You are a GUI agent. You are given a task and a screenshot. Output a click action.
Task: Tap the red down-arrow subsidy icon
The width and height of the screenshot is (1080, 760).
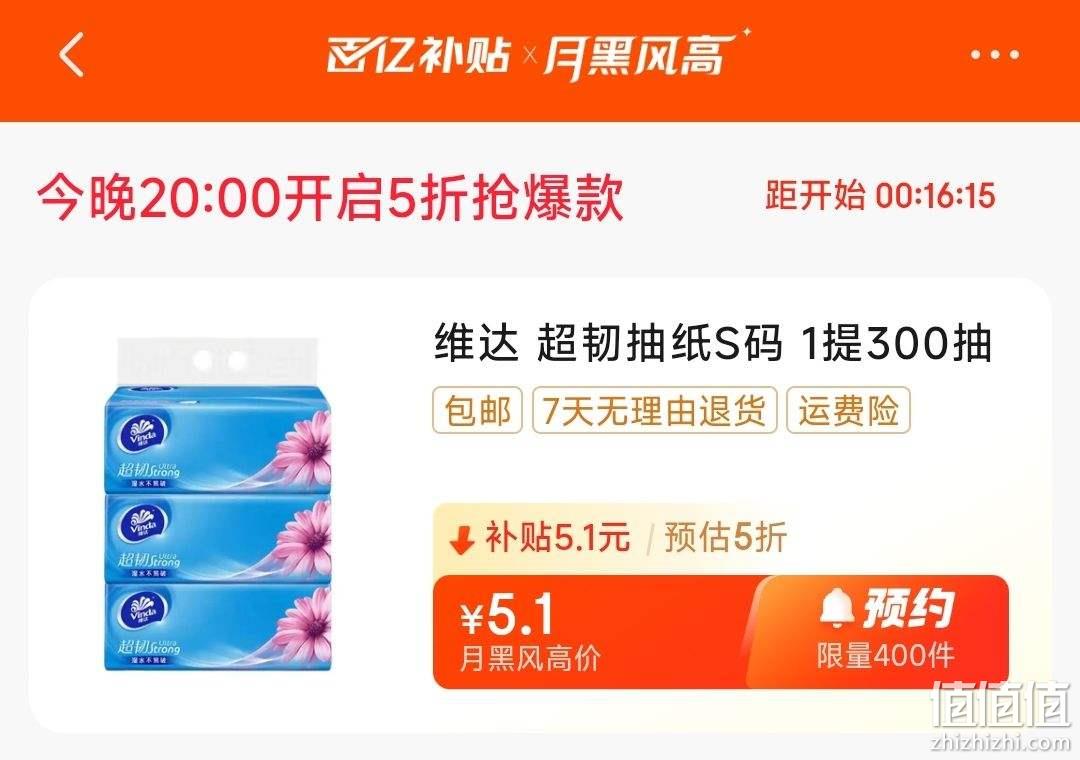[x=462, y=540]
